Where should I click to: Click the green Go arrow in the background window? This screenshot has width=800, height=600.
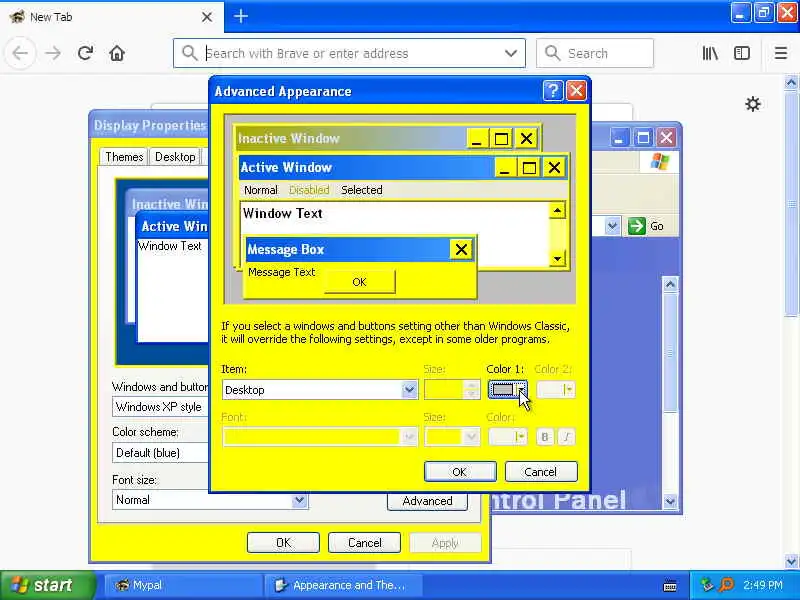[x=637, y=226]
